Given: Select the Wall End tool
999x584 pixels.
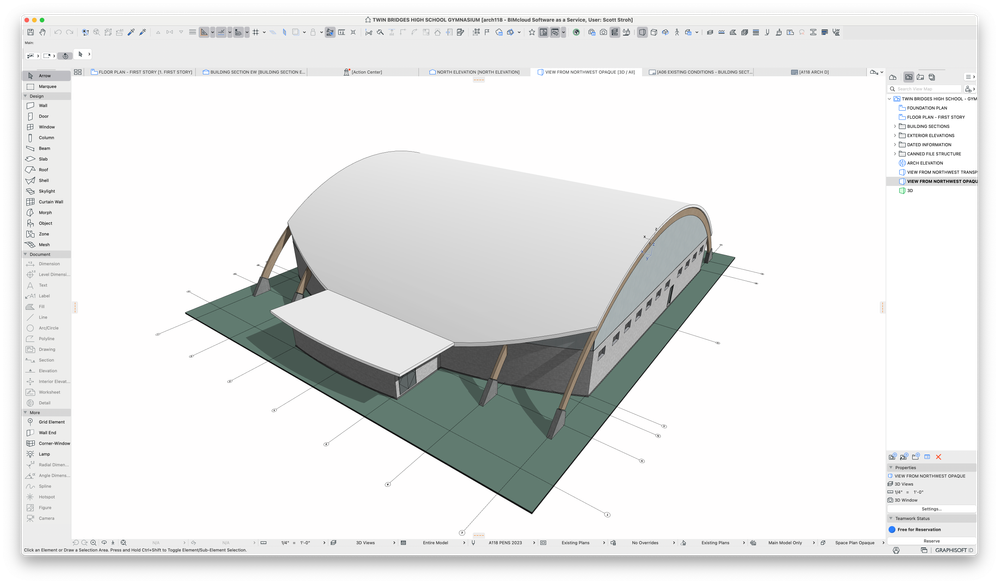Looking at the screenshot, I should [47, 432].
